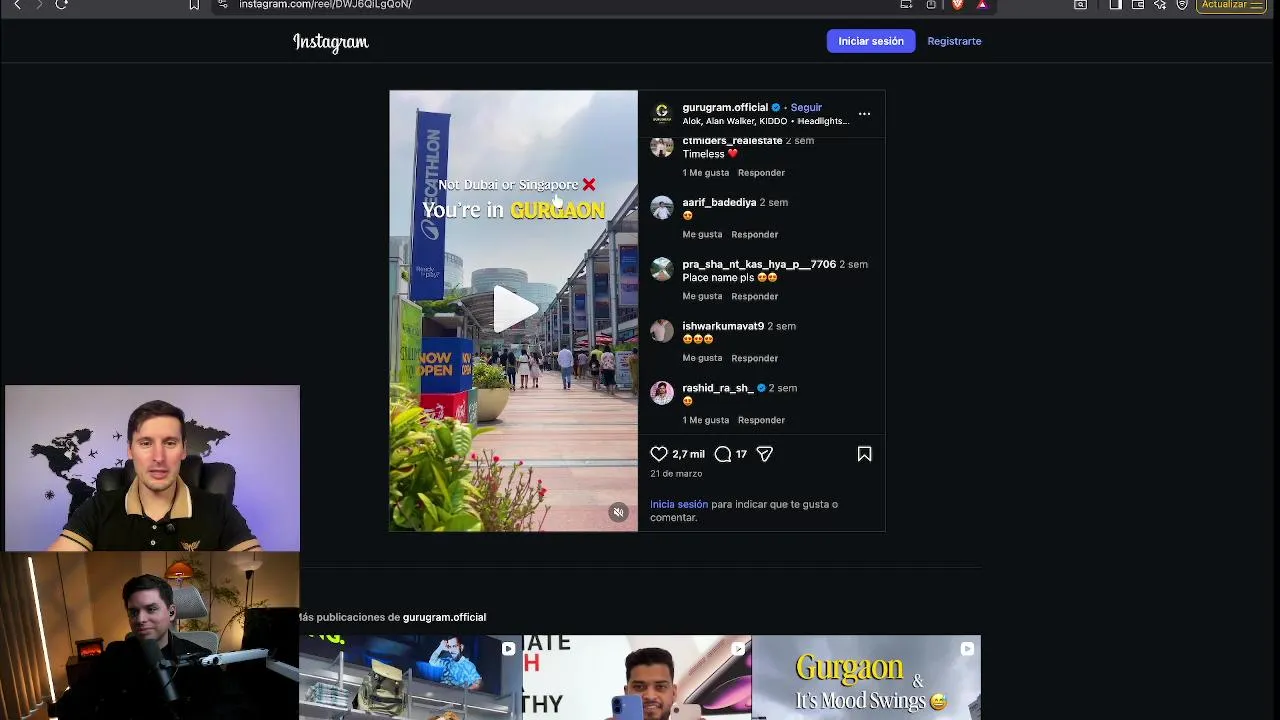Click Me gusta under Place name pls comment
This screenshot has height=720, width=1280.
click(702, 297)
